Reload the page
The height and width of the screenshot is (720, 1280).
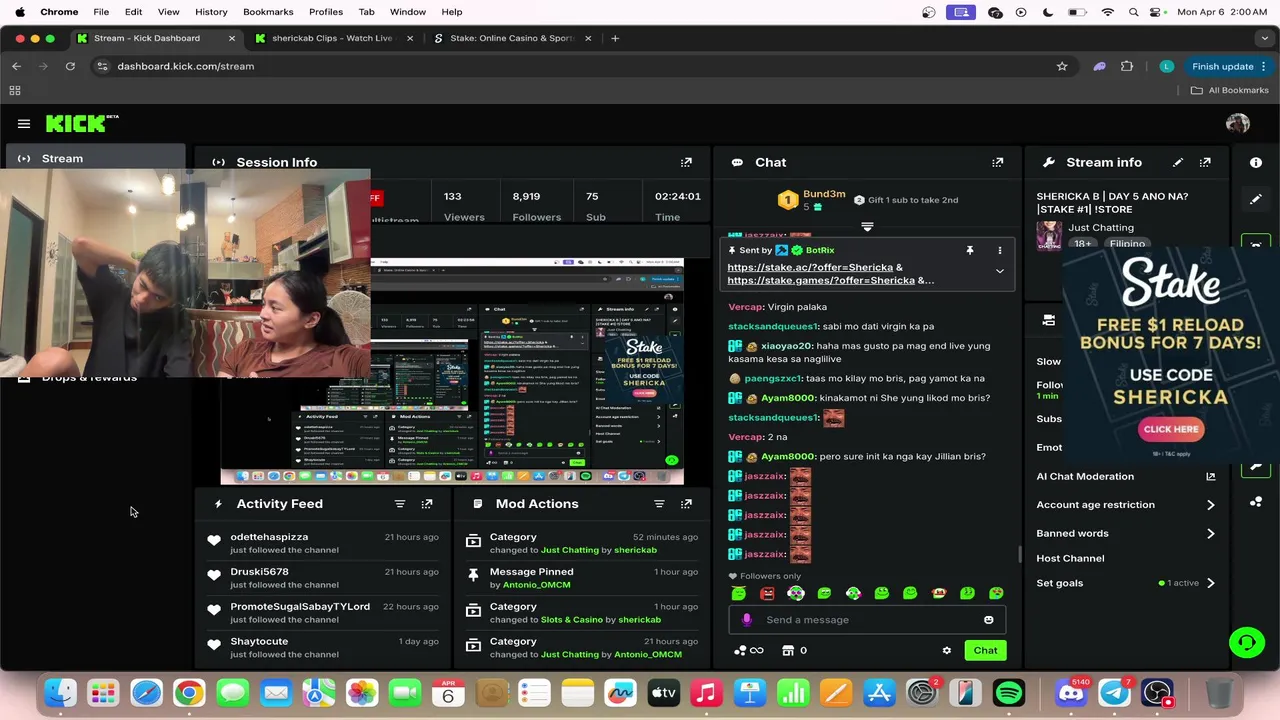point(70,66)
